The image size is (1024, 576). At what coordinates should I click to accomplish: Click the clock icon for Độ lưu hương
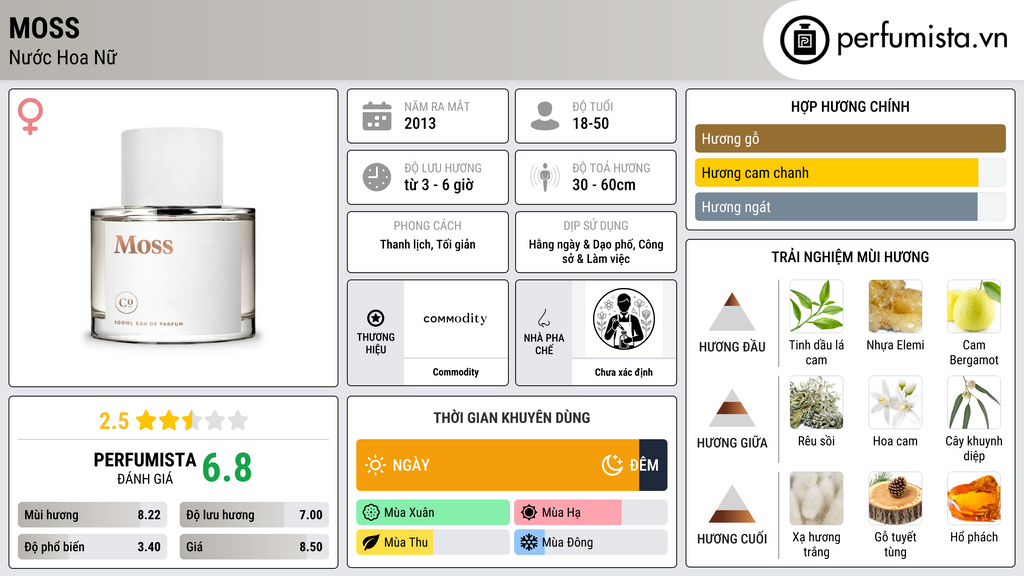[377, 177]
